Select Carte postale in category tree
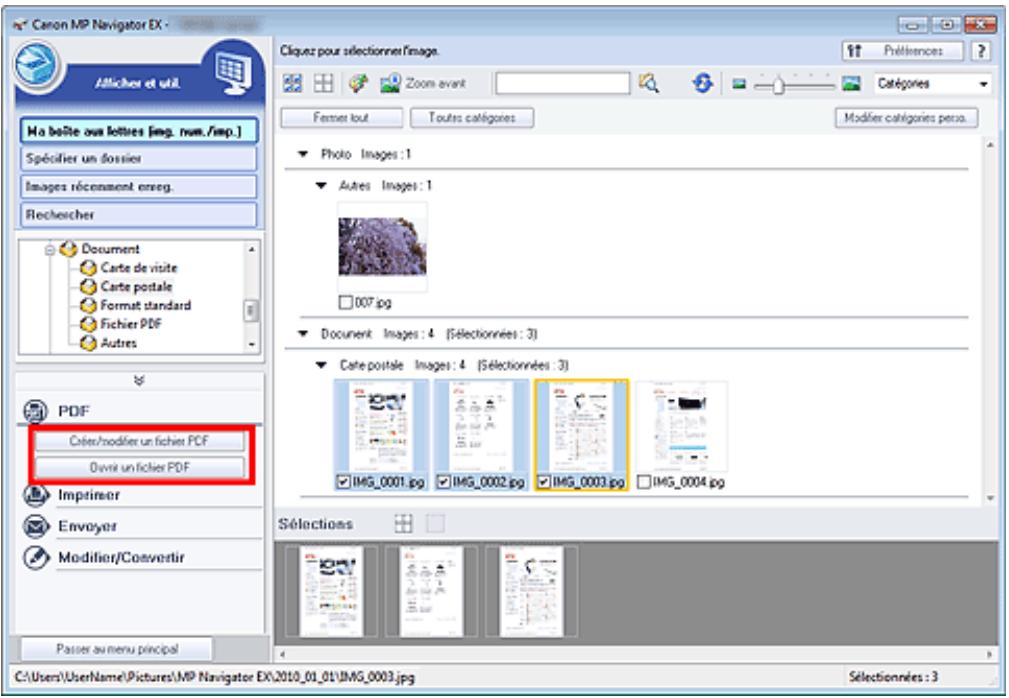 click(x=136, y=287)
